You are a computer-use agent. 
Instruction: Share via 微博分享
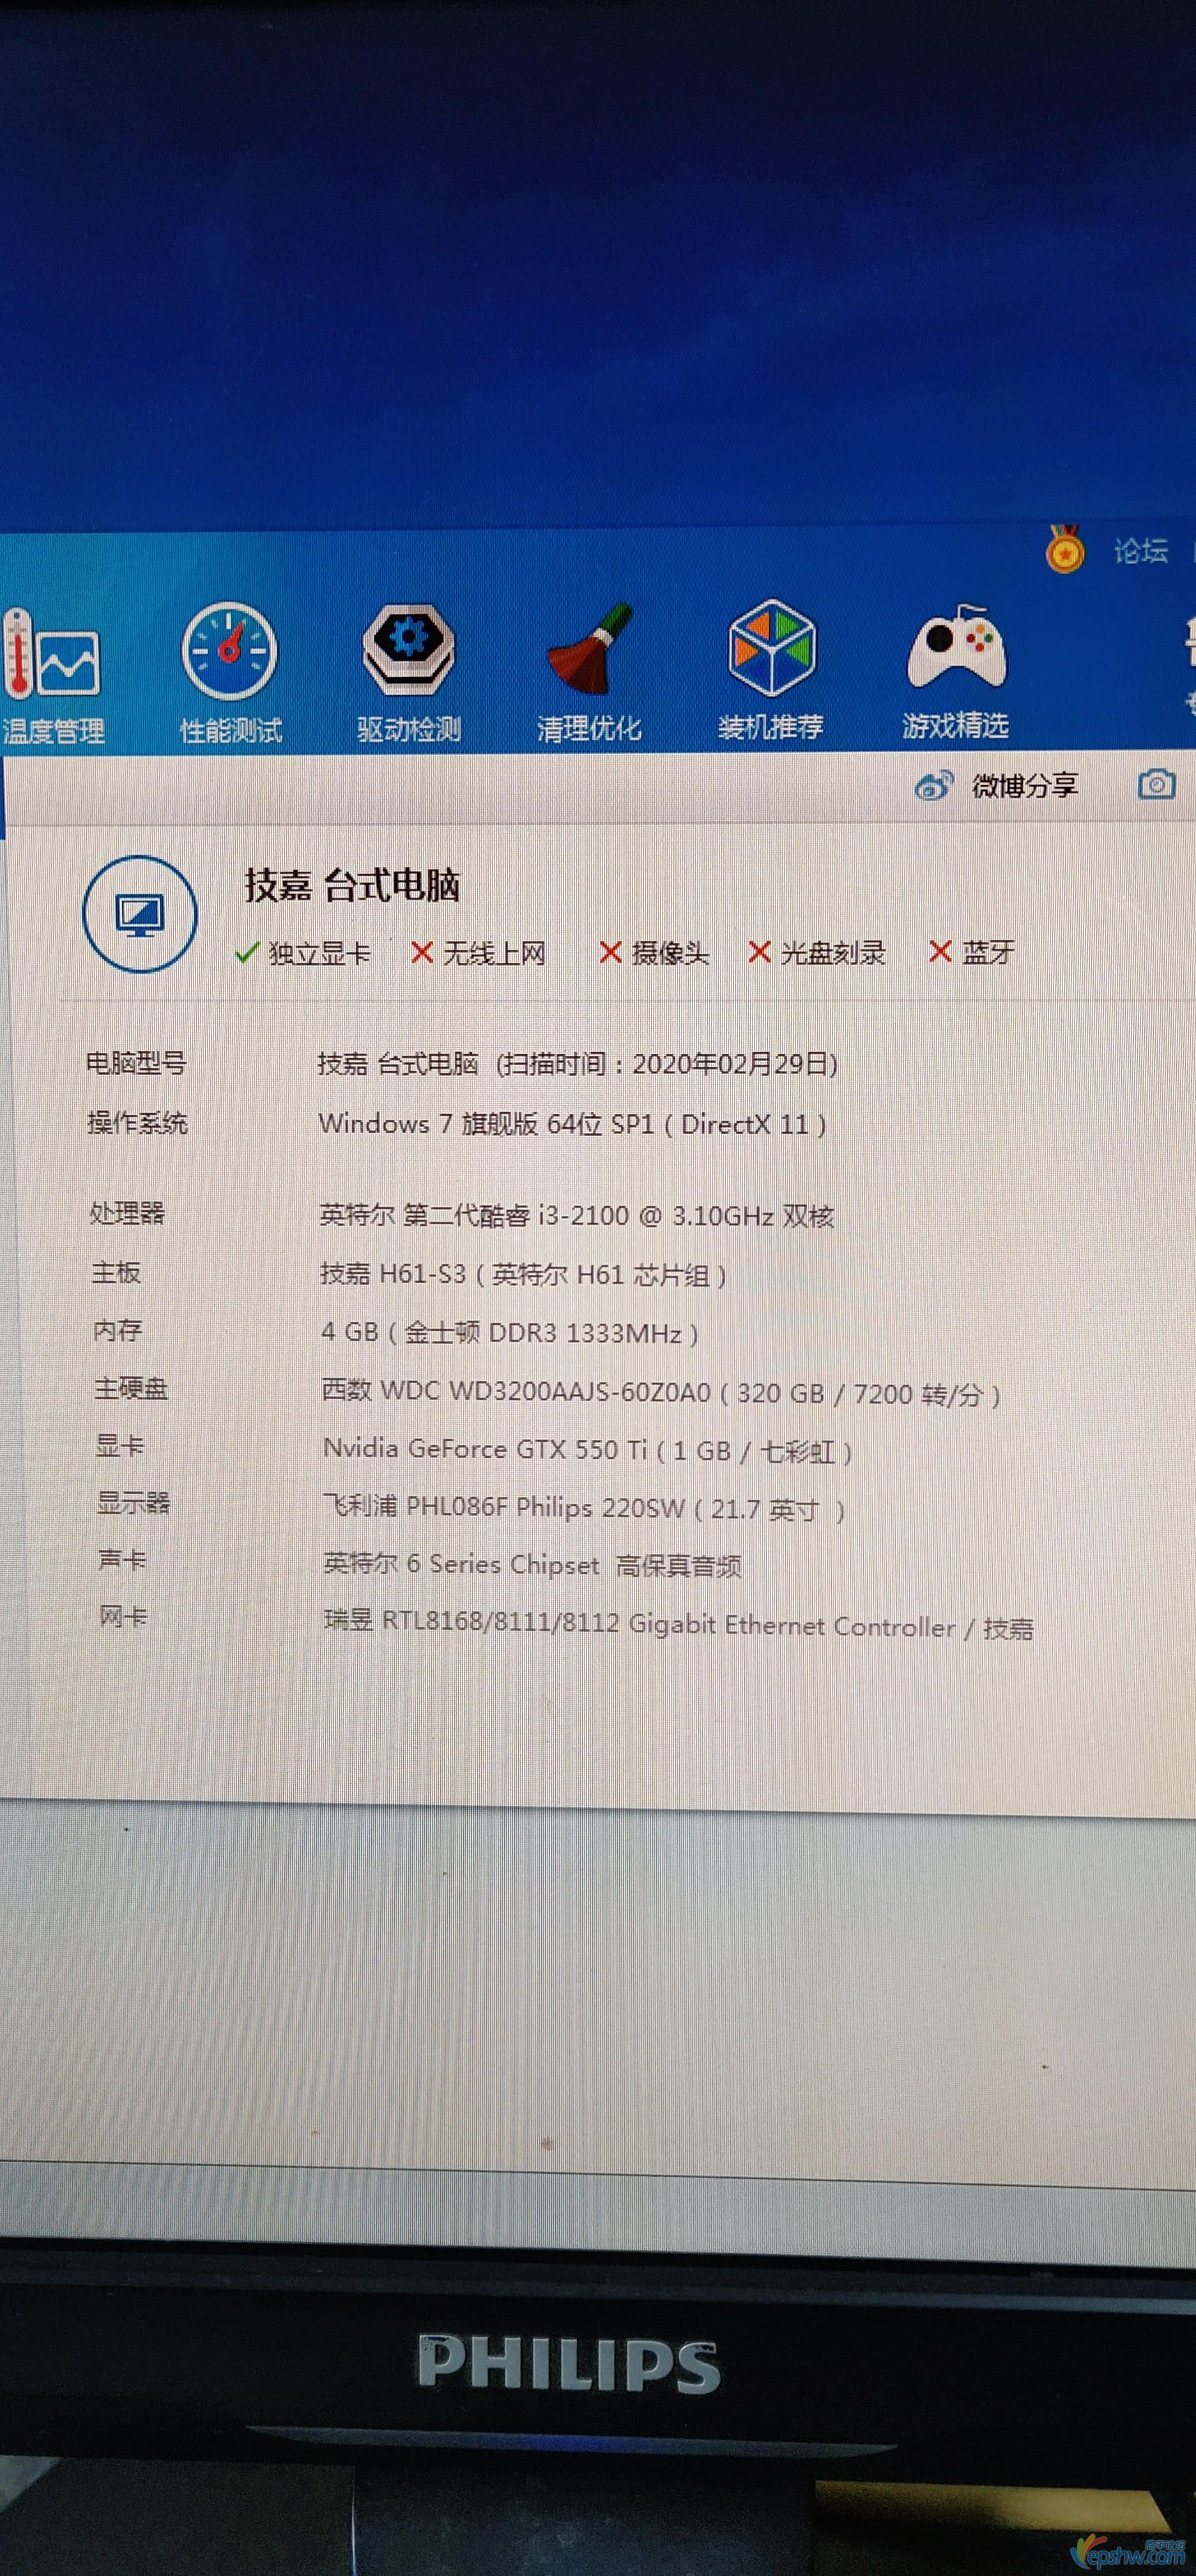point(1024,786)
